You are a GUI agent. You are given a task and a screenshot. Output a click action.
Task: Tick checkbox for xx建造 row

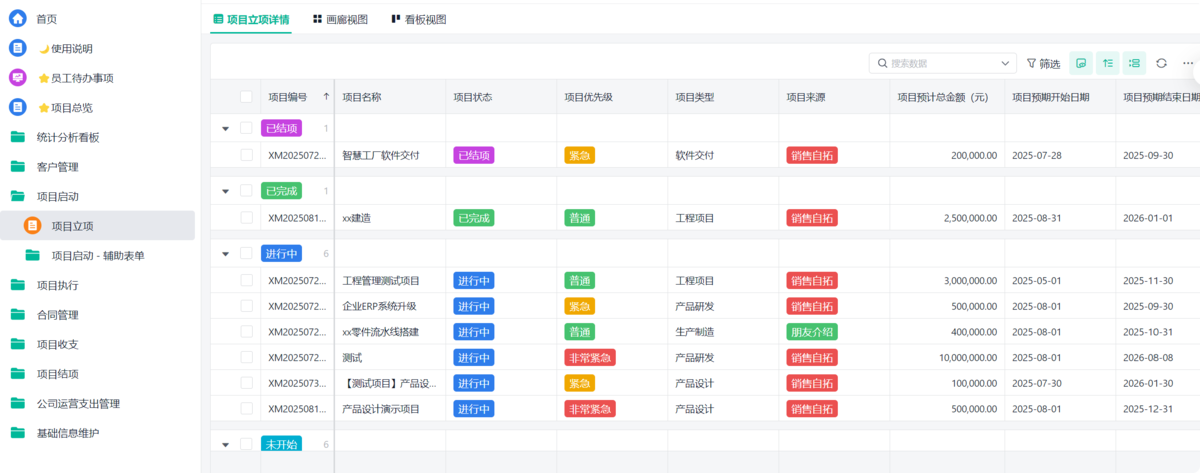246,218
